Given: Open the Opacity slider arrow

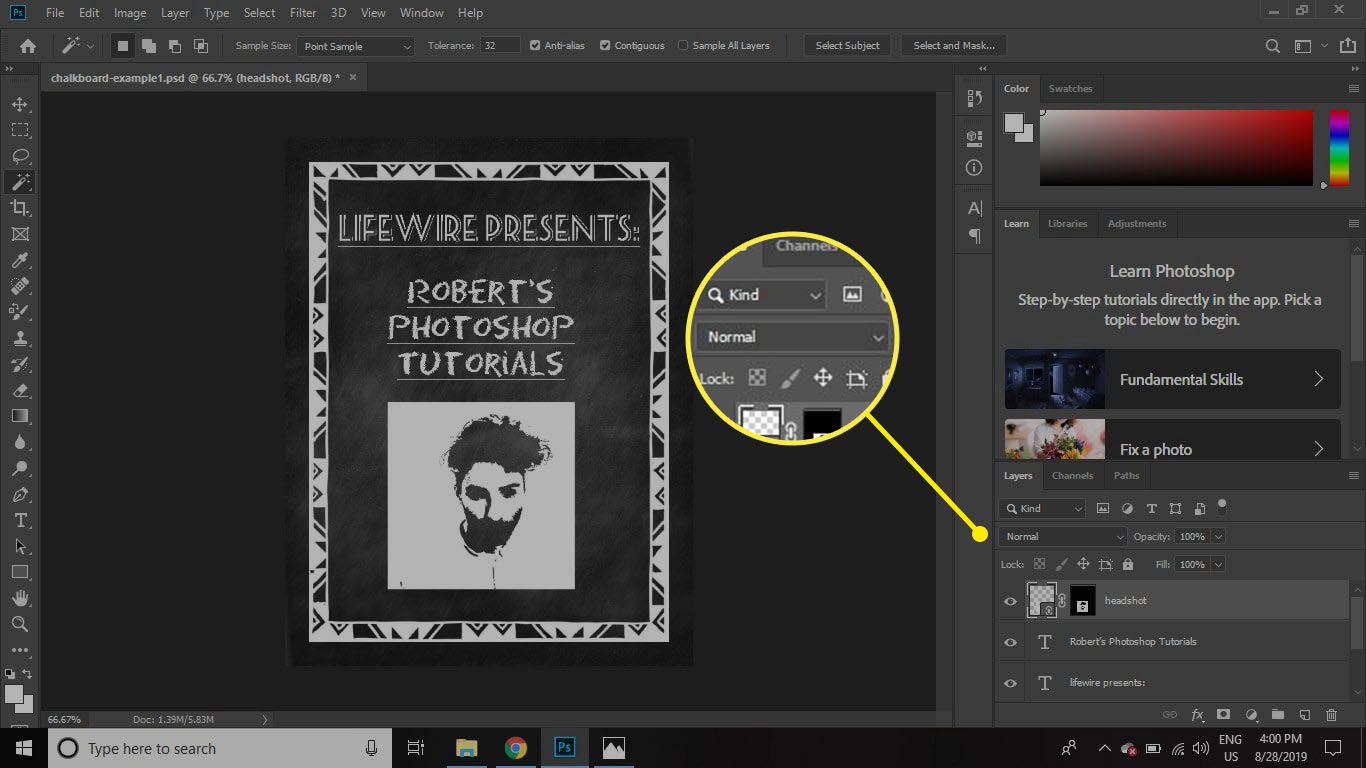Looking at the screenshot, I should click(x=1218, y=536).
